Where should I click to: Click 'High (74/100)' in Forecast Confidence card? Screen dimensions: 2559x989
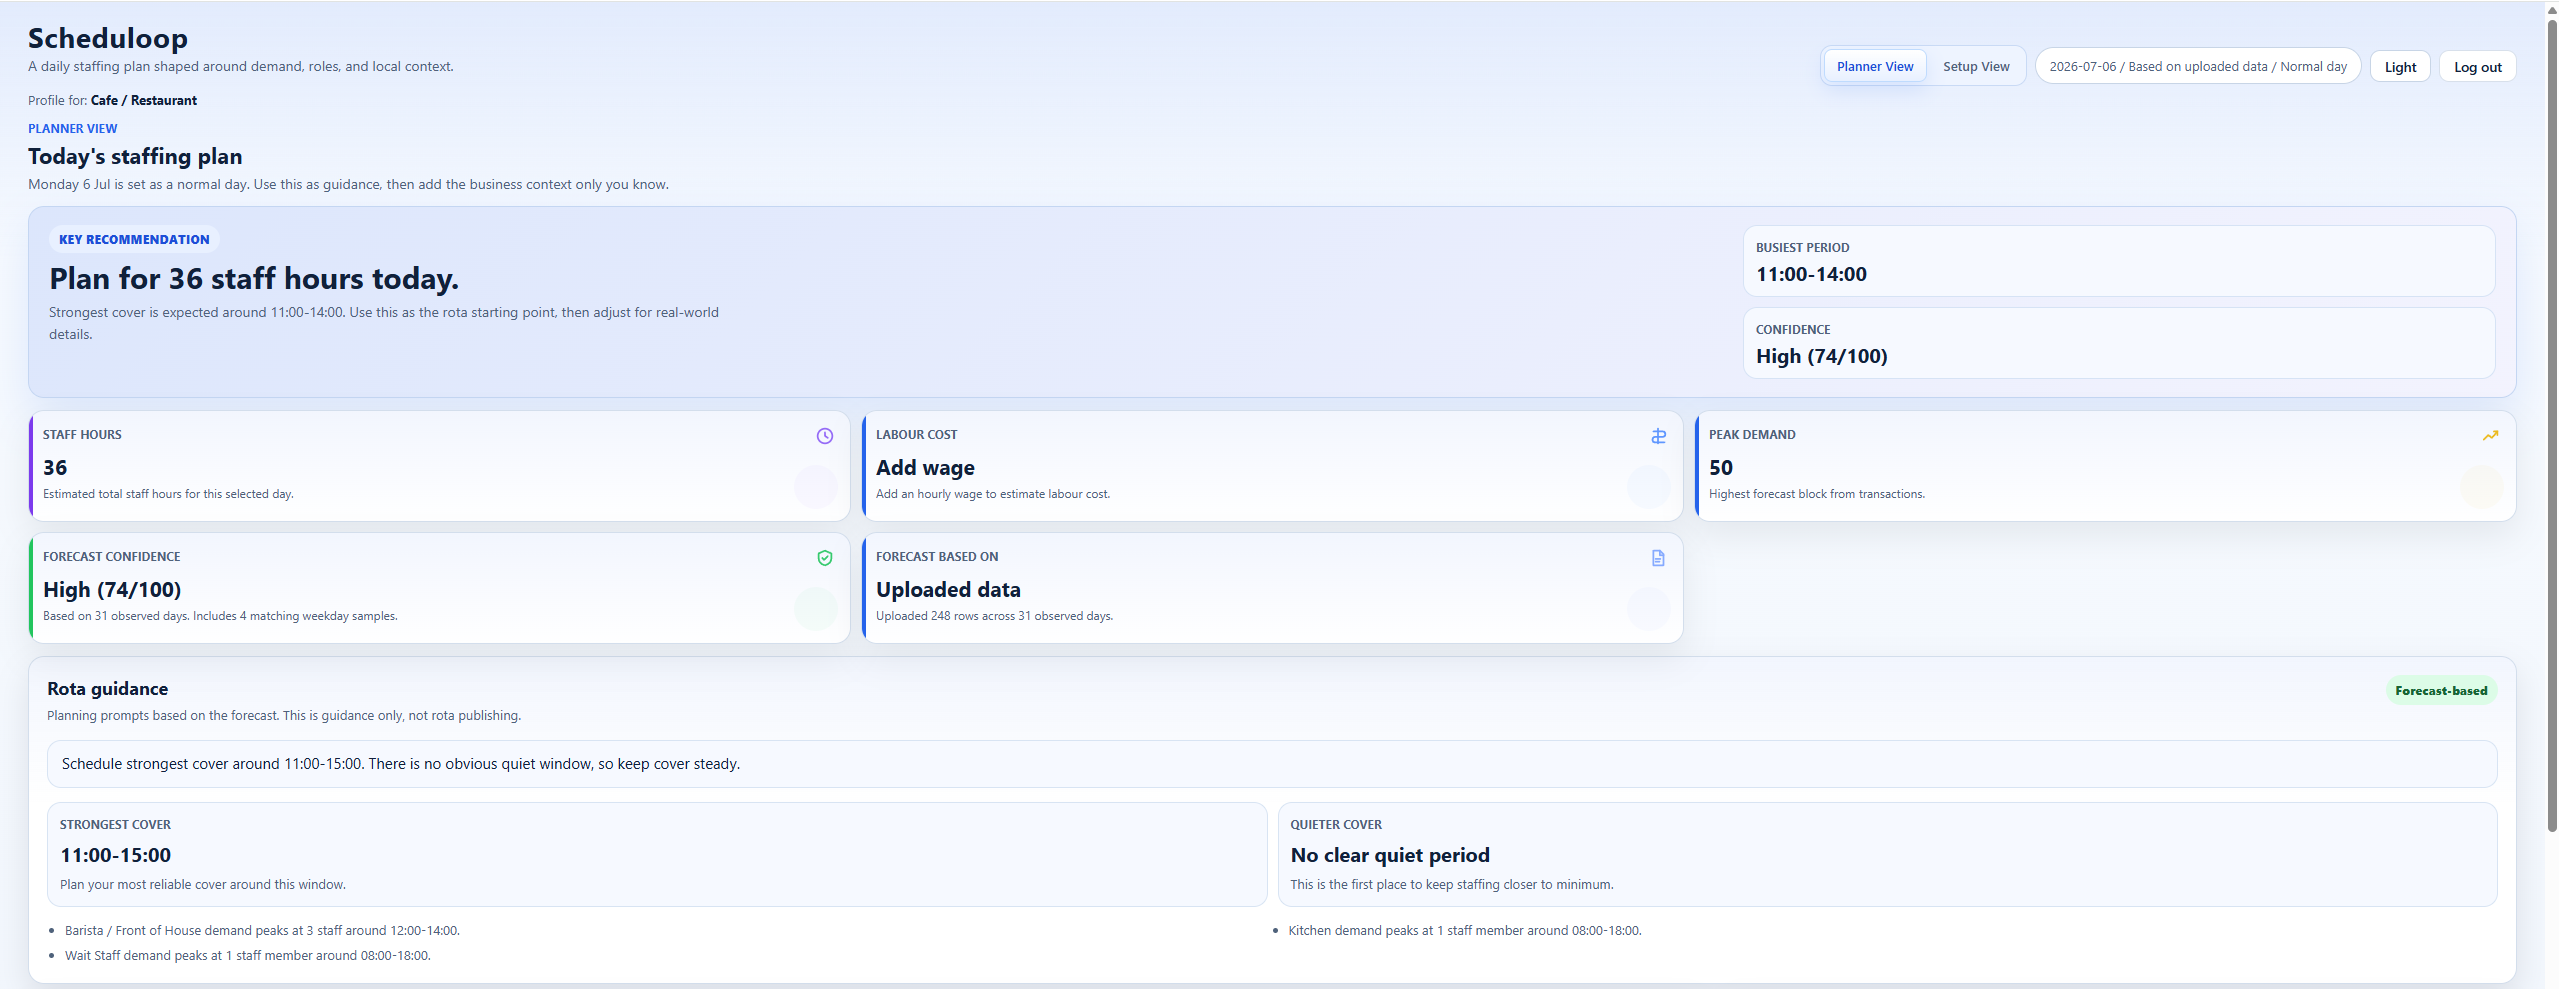(x=112, y=590)
